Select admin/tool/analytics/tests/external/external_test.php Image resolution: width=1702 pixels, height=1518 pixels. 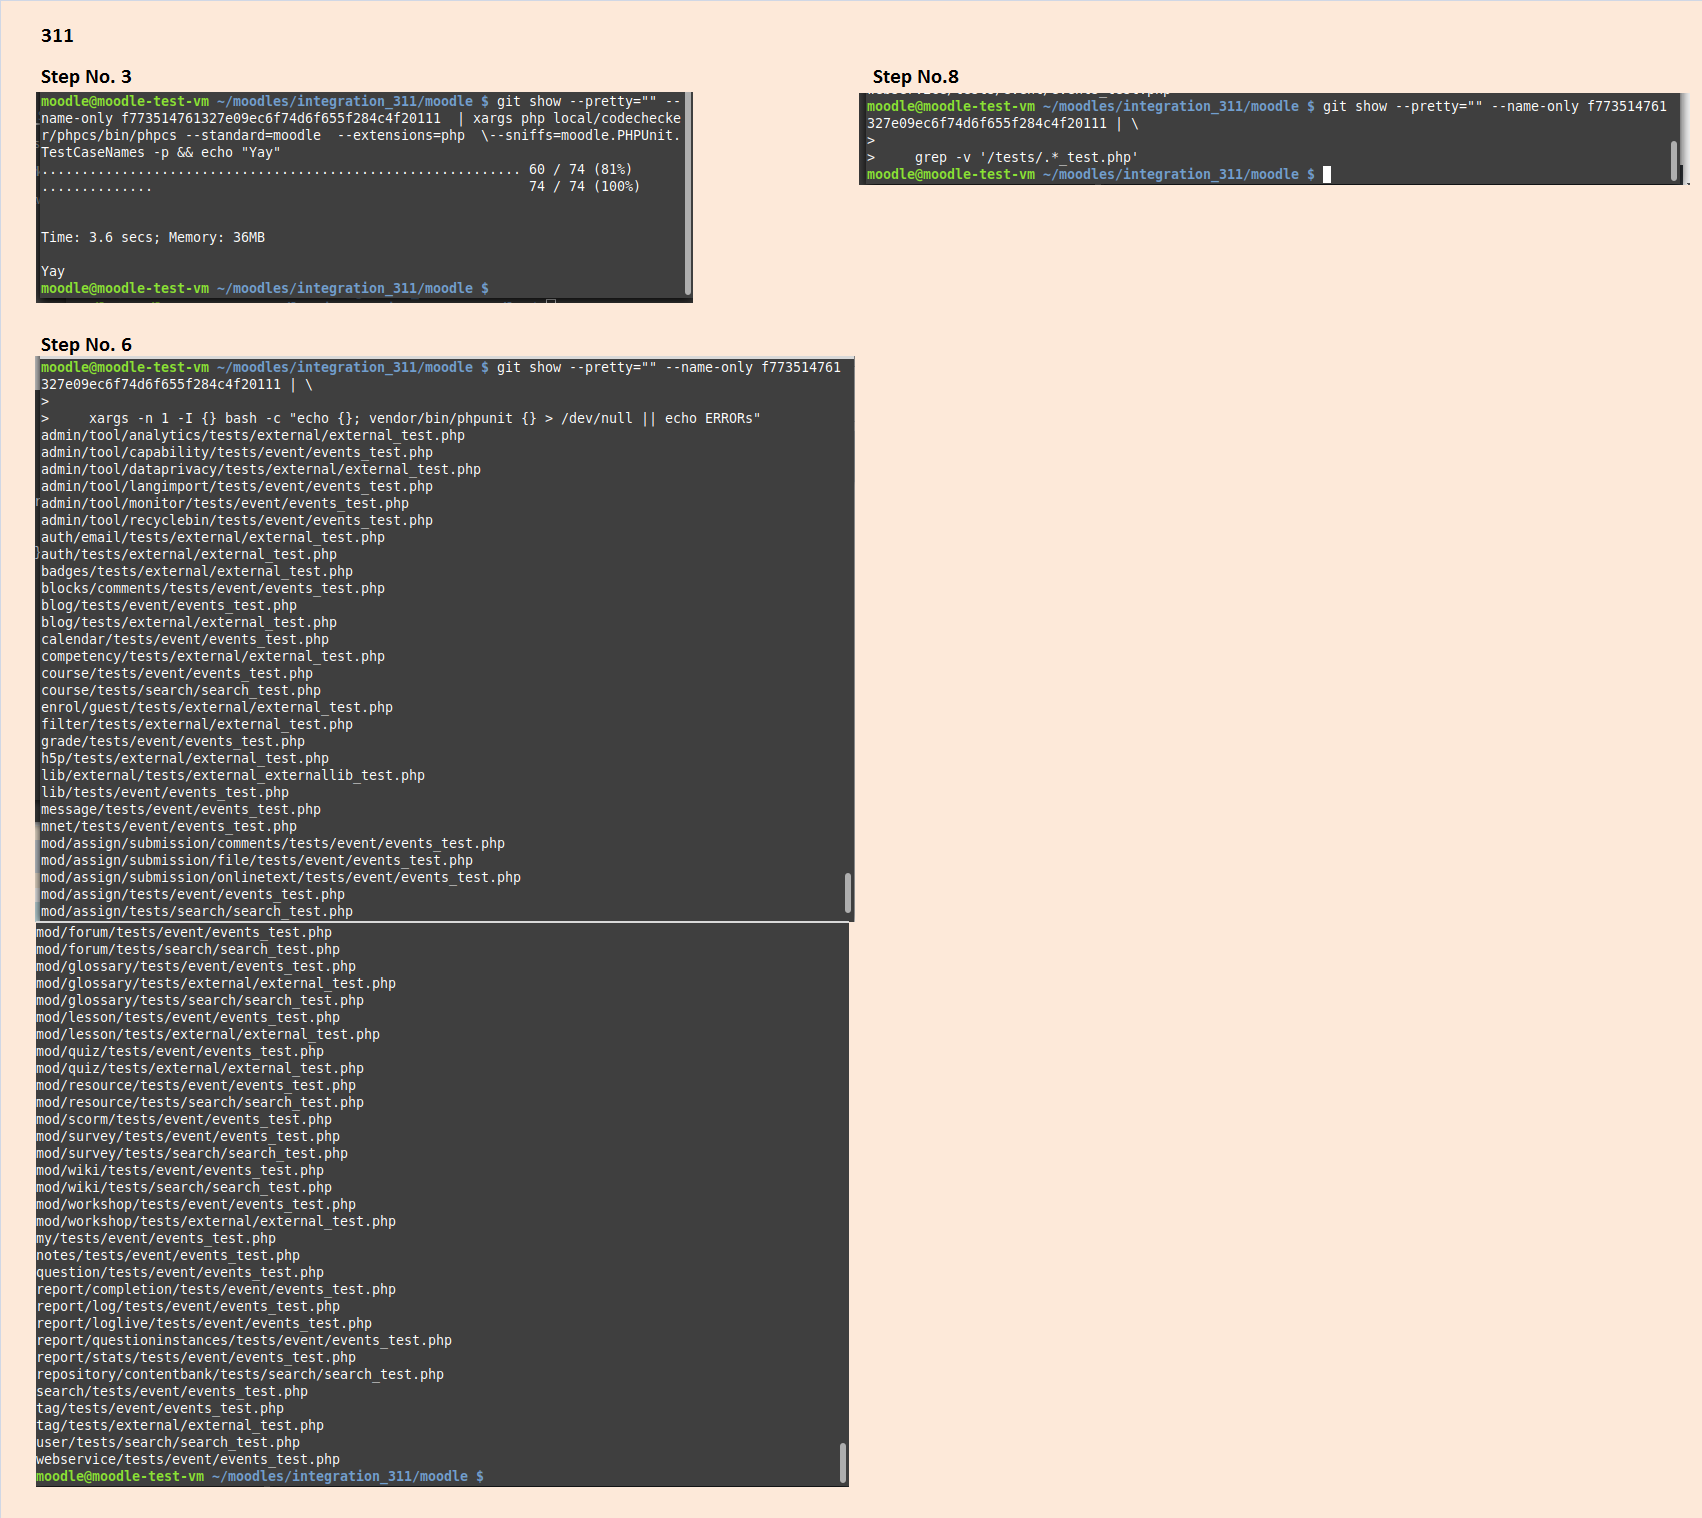[253, 436]
